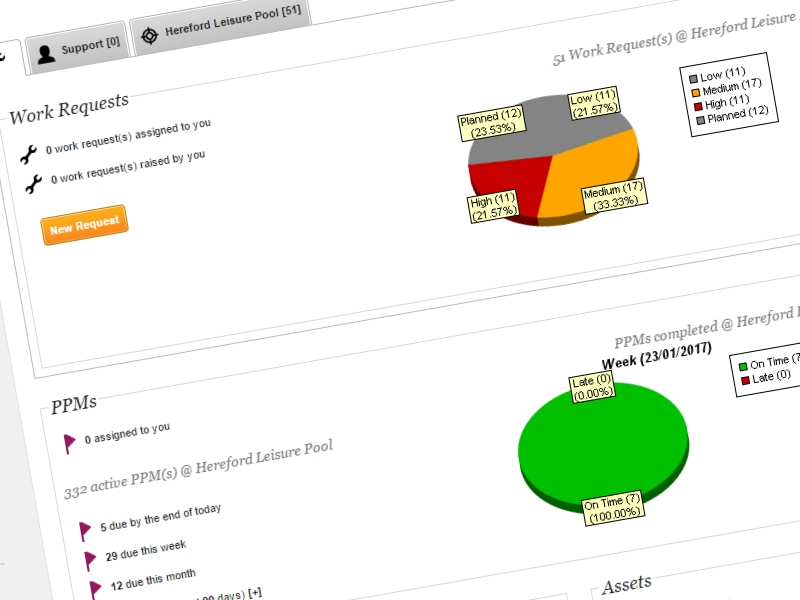Viewport: 800px width, 600px height.
Task: Open the '5 due by the end of today' link
Action: (x=161, y=517)
